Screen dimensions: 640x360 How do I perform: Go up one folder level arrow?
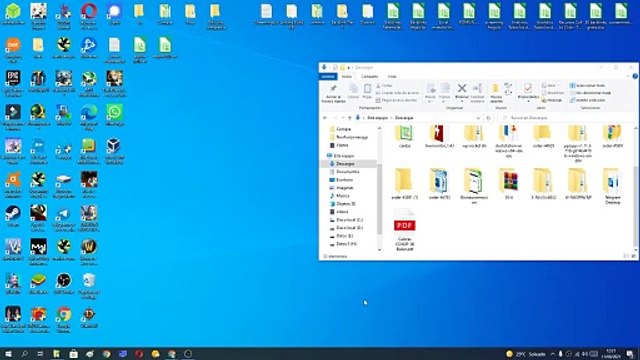(x=349, y=118)
